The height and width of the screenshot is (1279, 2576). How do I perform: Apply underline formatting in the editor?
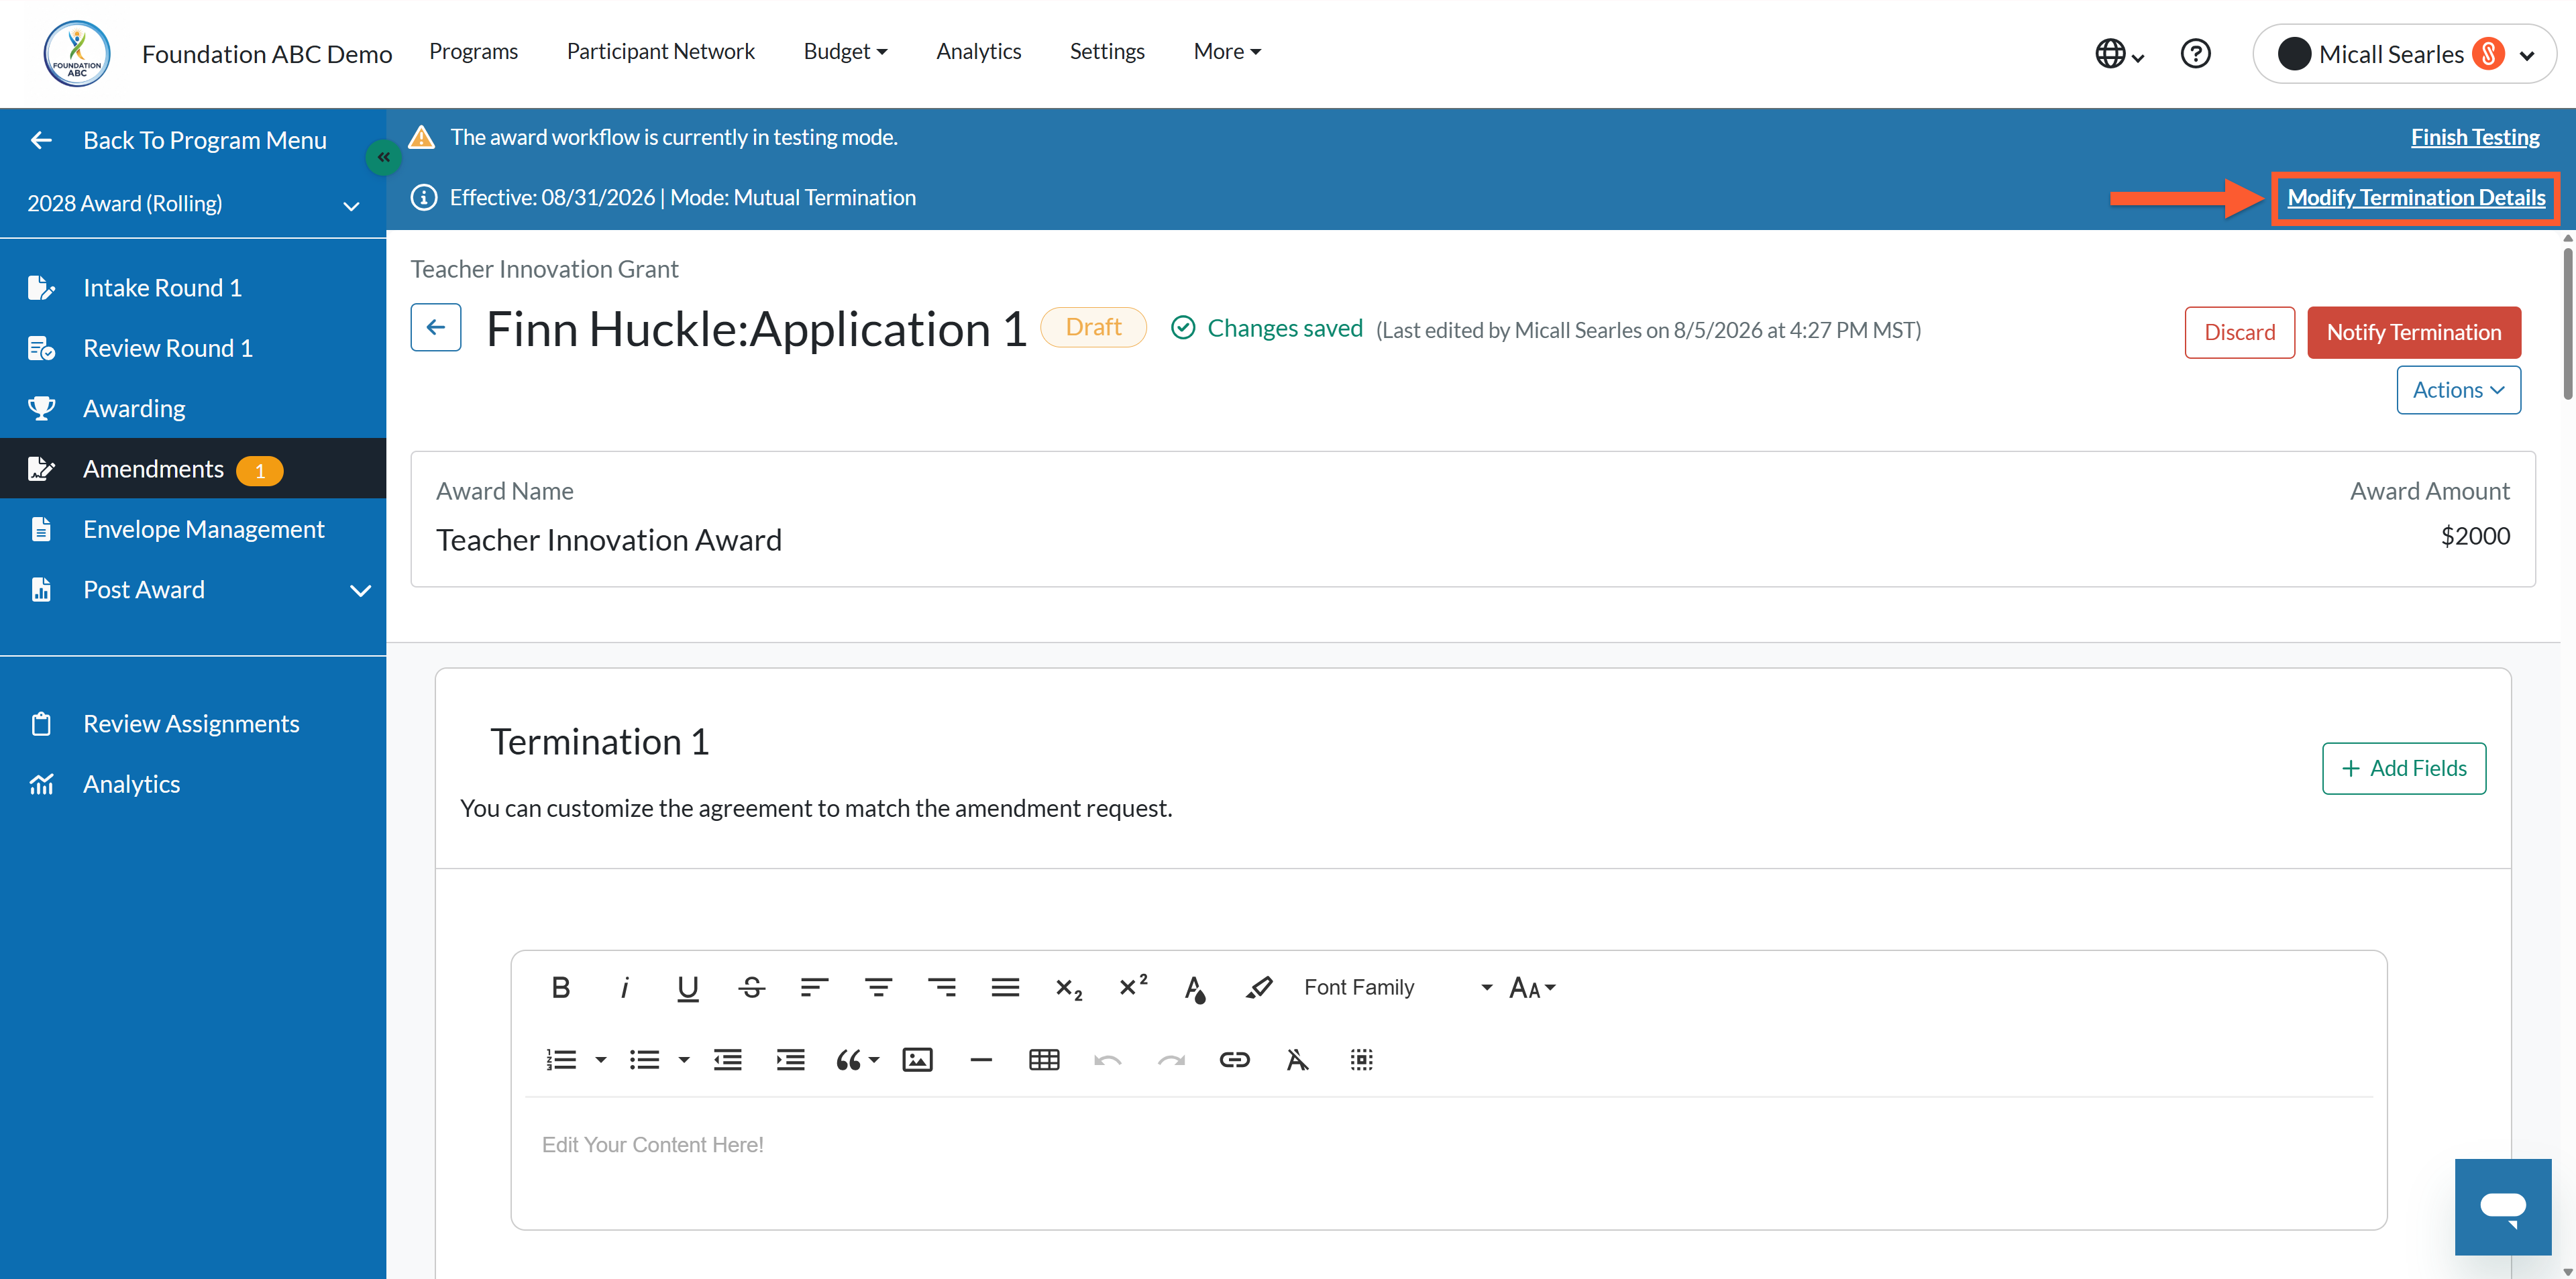pos(688,988)
